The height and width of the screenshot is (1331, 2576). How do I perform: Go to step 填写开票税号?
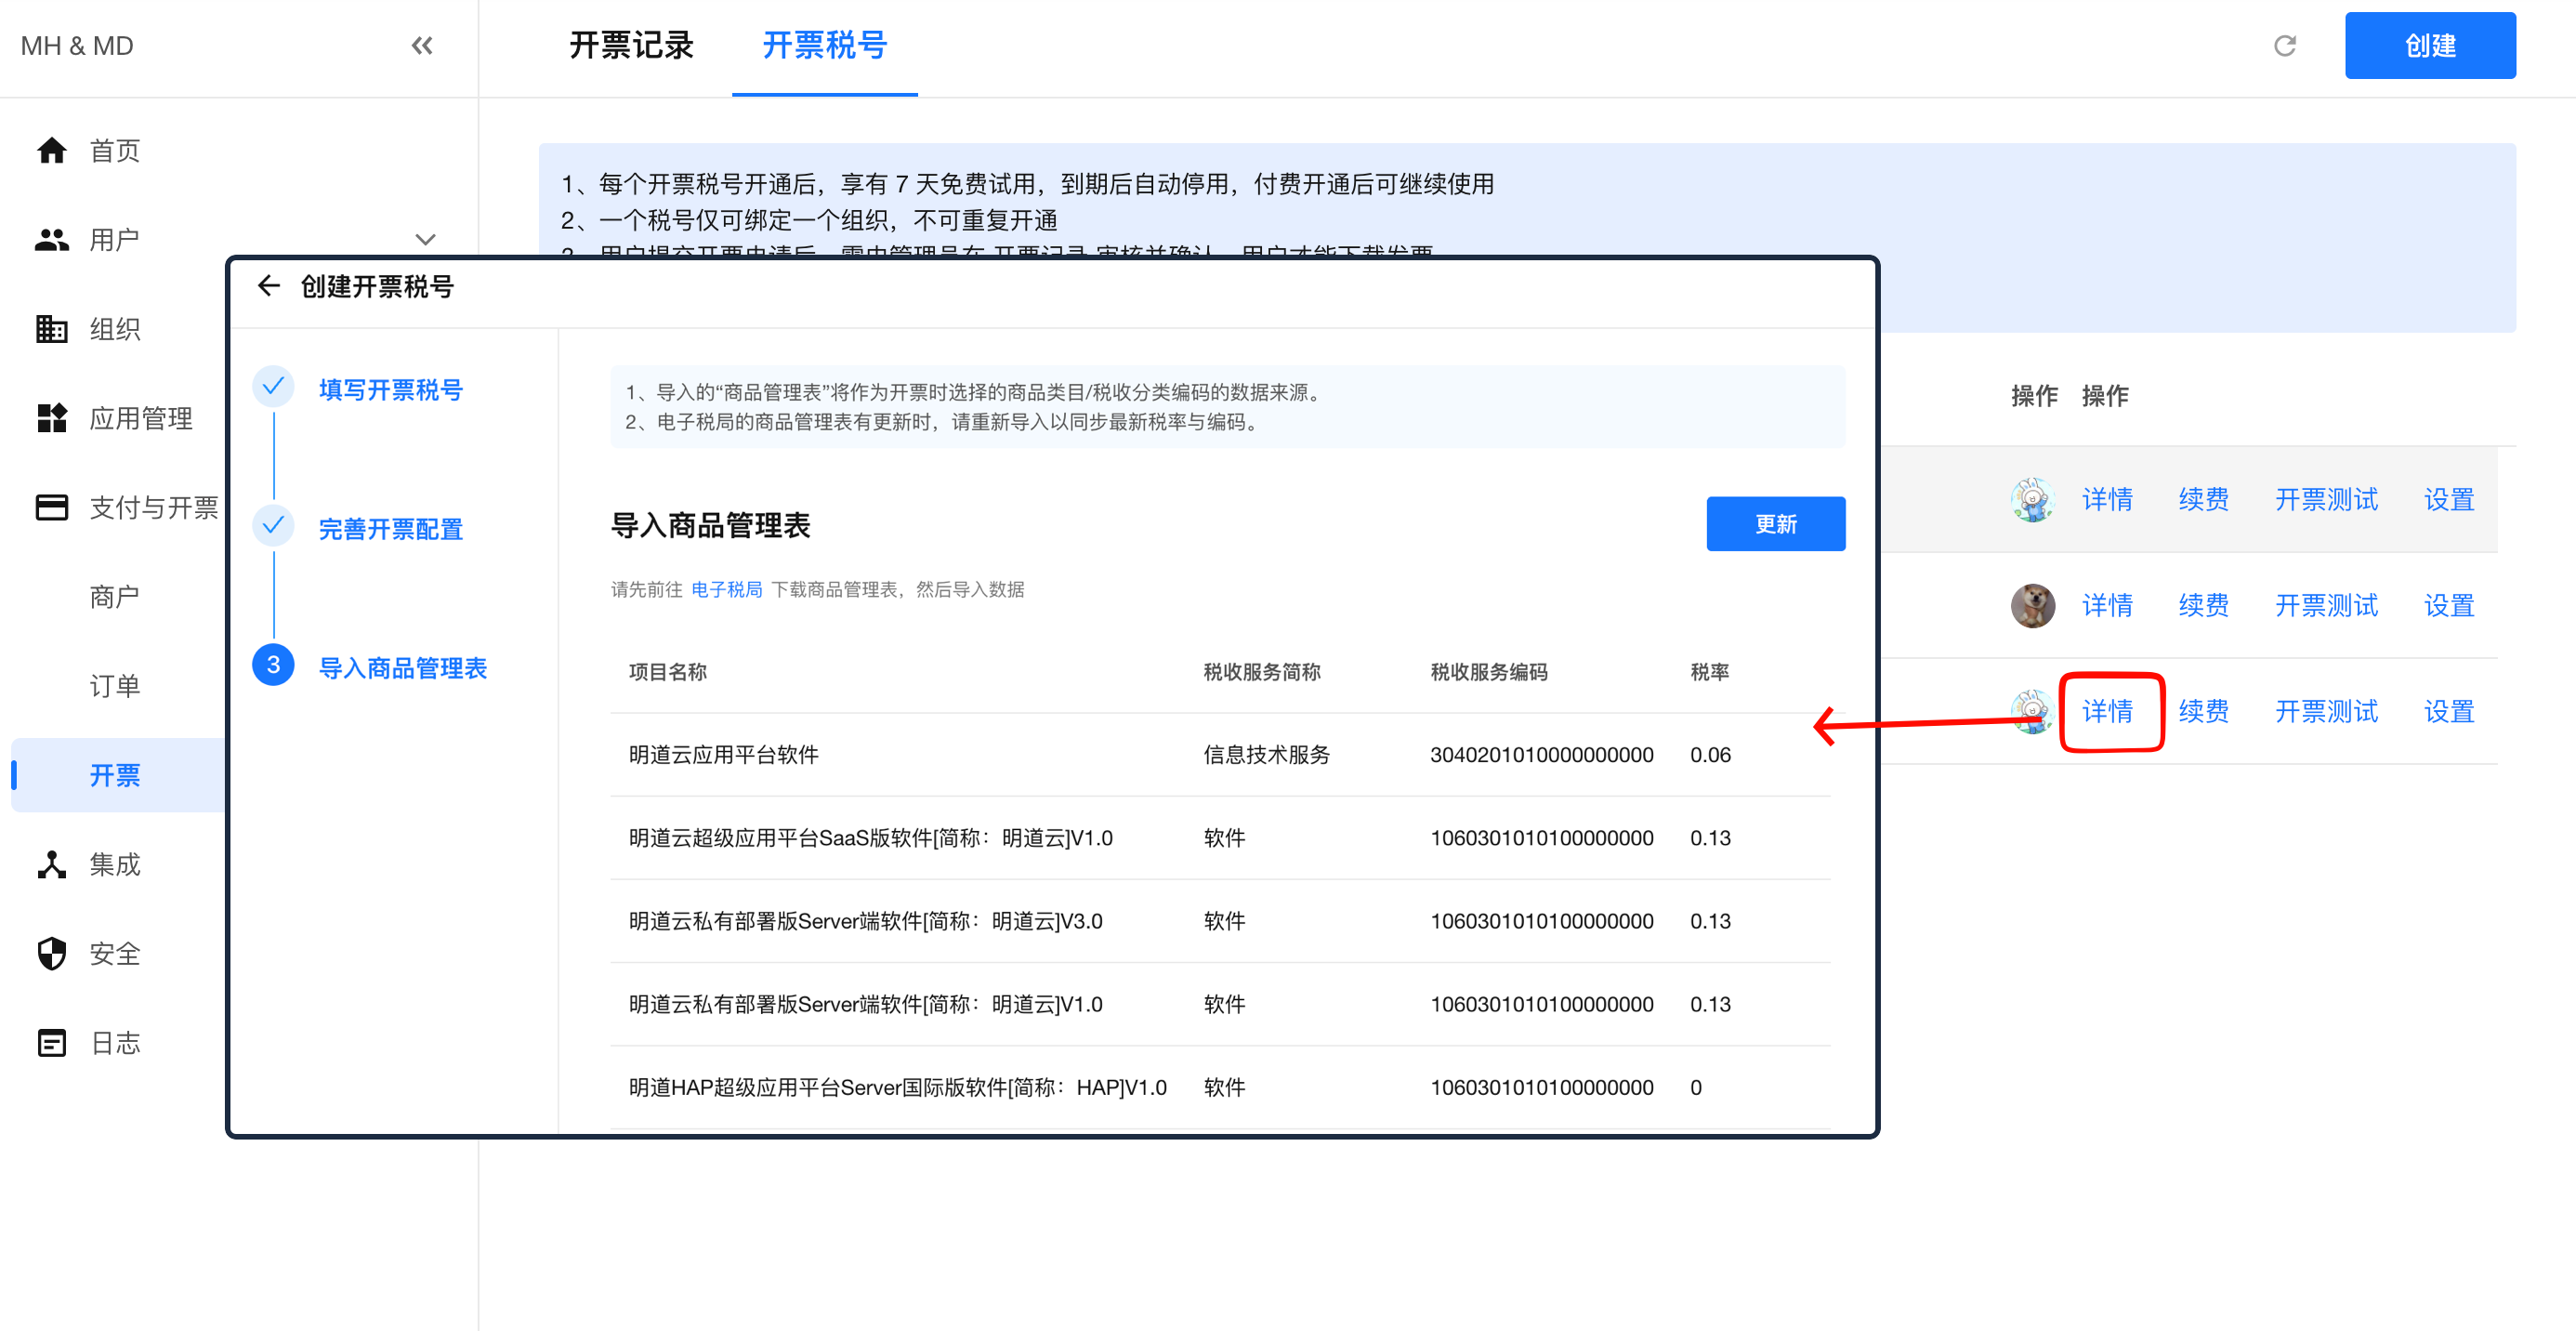[x=390, y=390]
